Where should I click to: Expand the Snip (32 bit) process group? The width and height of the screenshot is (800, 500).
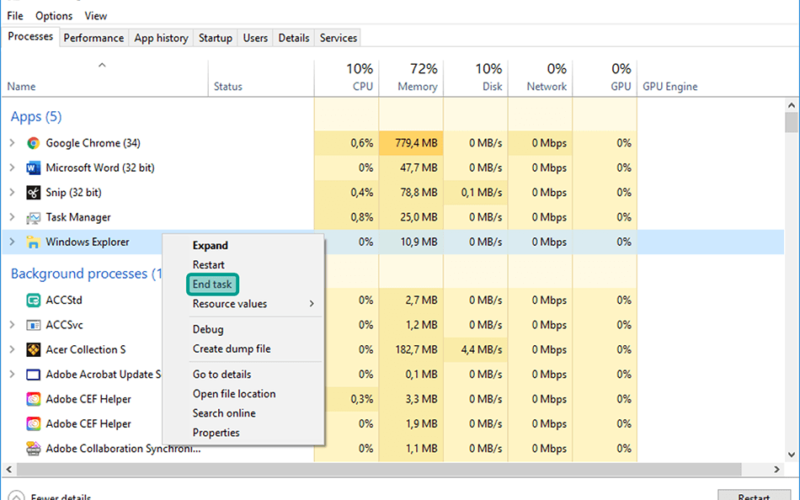[x=12, y=192]
